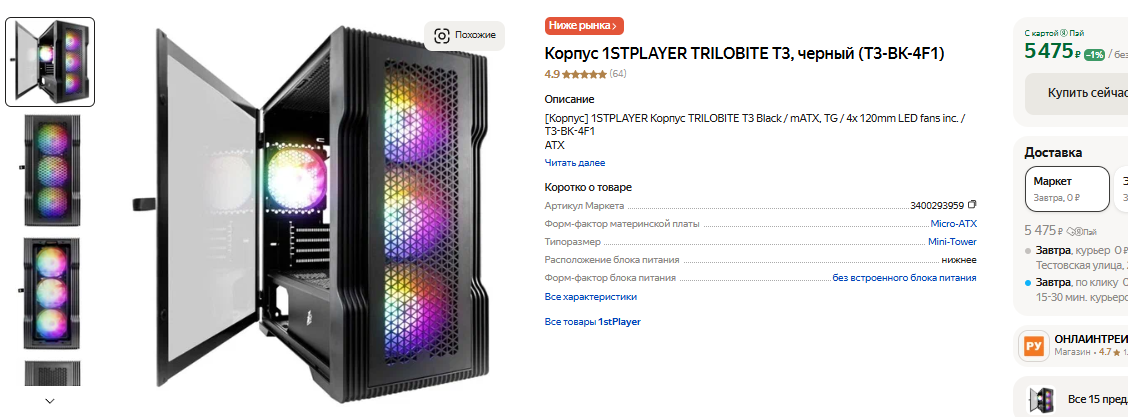1128x417 pixels.
Task: Open the 'Ниже рынка' price badge
Action: (584, 26)
